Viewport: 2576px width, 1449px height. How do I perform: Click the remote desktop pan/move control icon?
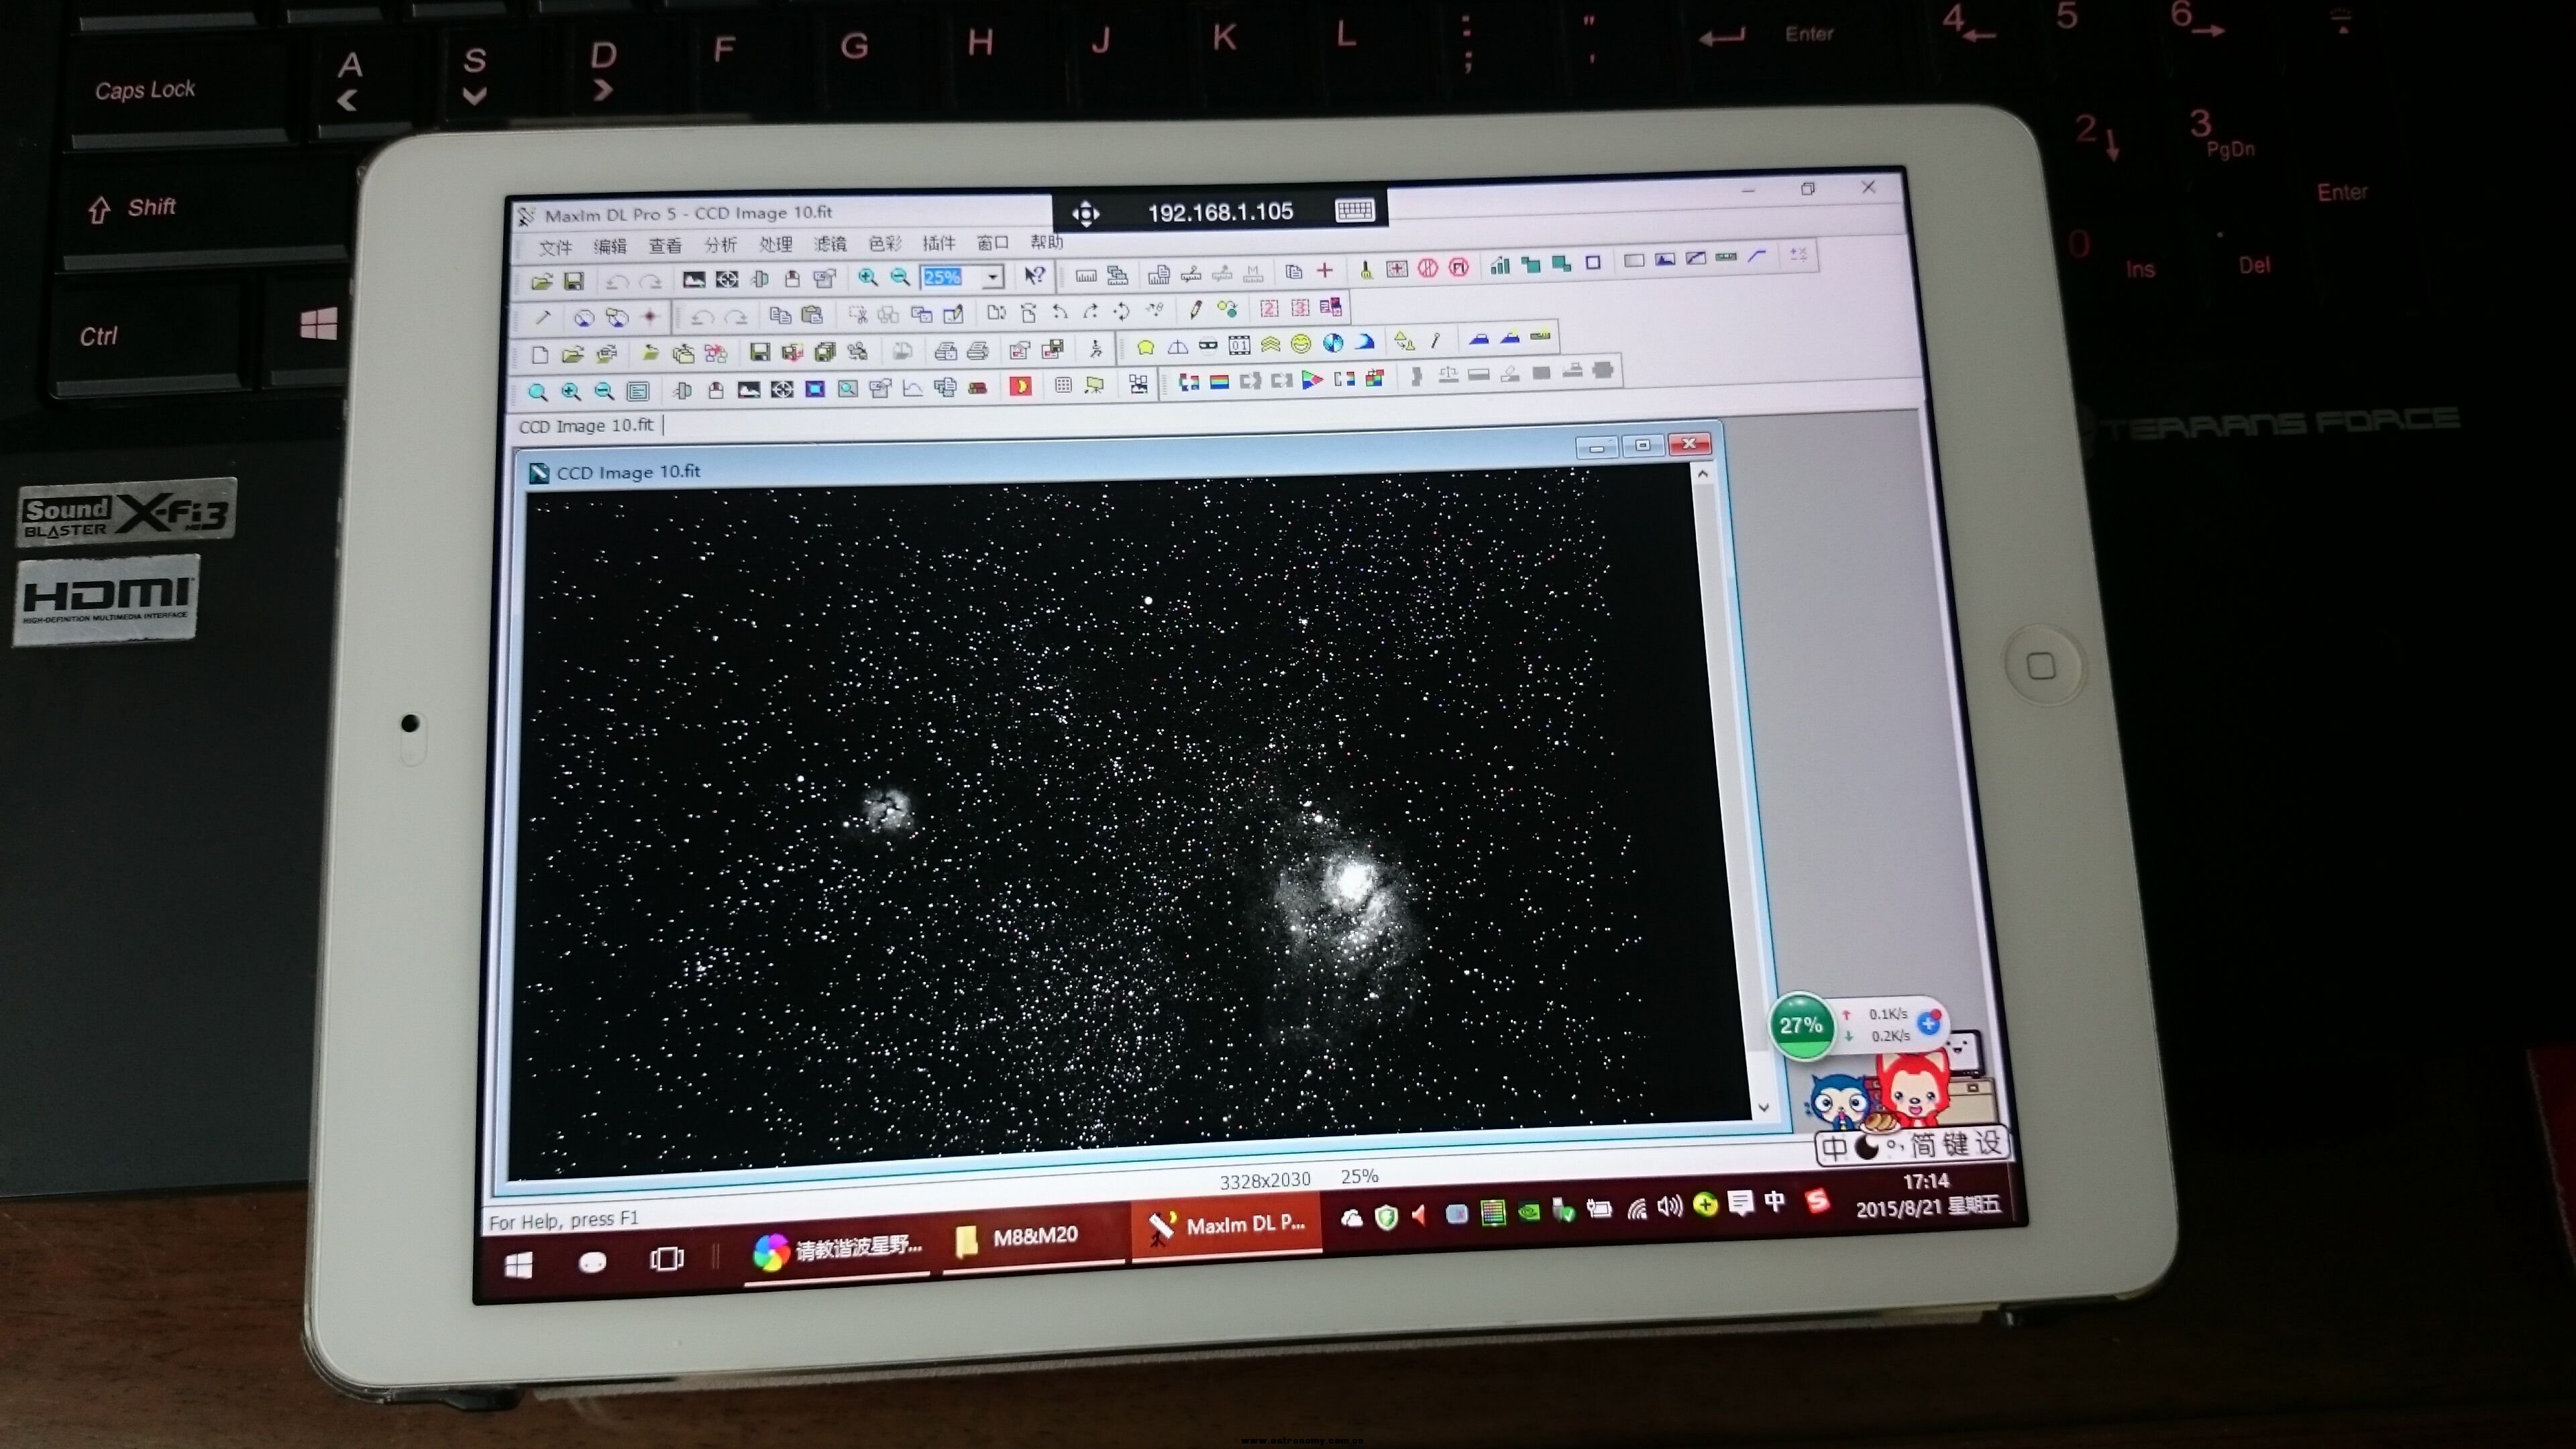[x=1086, y=214]
